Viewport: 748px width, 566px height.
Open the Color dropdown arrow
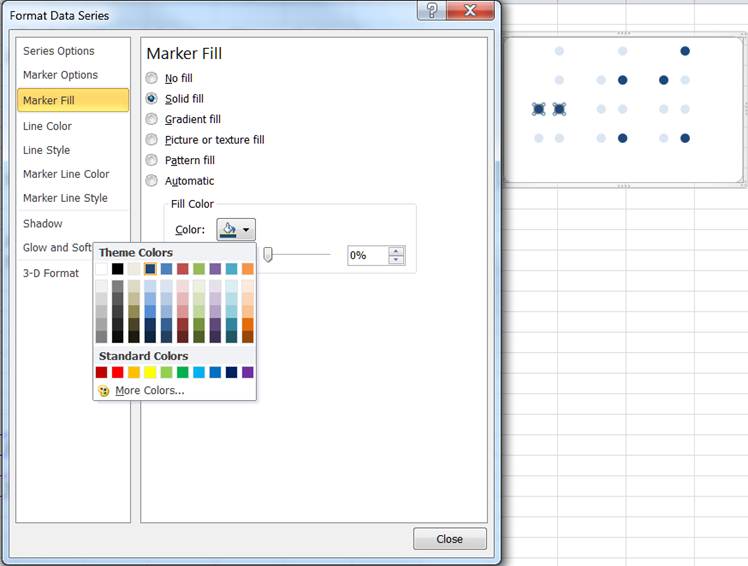click(246, 230)
